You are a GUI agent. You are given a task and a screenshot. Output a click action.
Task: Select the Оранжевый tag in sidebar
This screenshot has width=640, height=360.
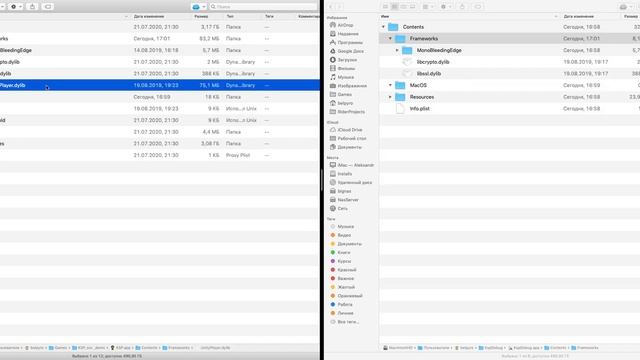tap(349, 296)
